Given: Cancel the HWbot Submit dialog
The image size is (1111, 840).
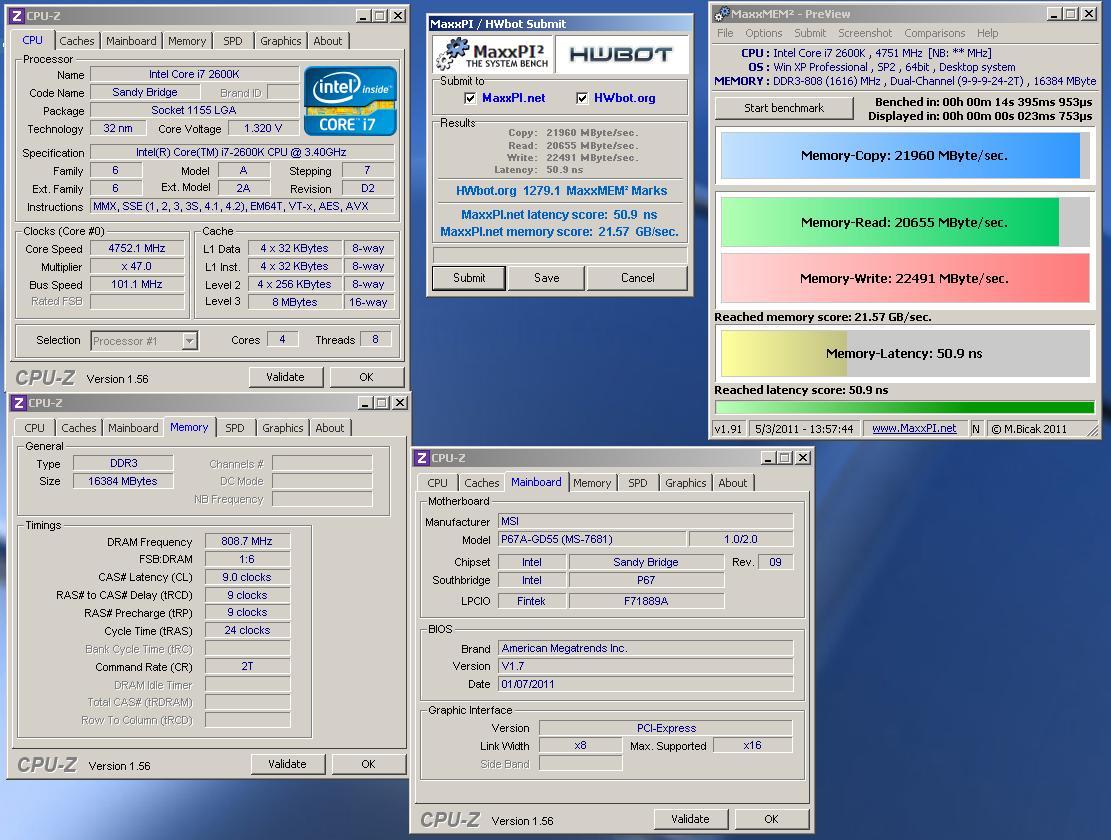Looking at the screenshot, I should pyautogui.click(x=638, y=278).
